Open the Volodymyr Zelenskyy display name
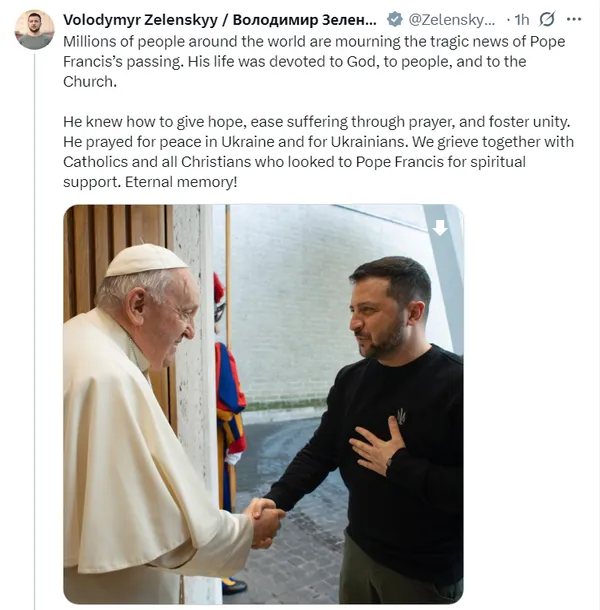 click(x=140, y=19)
